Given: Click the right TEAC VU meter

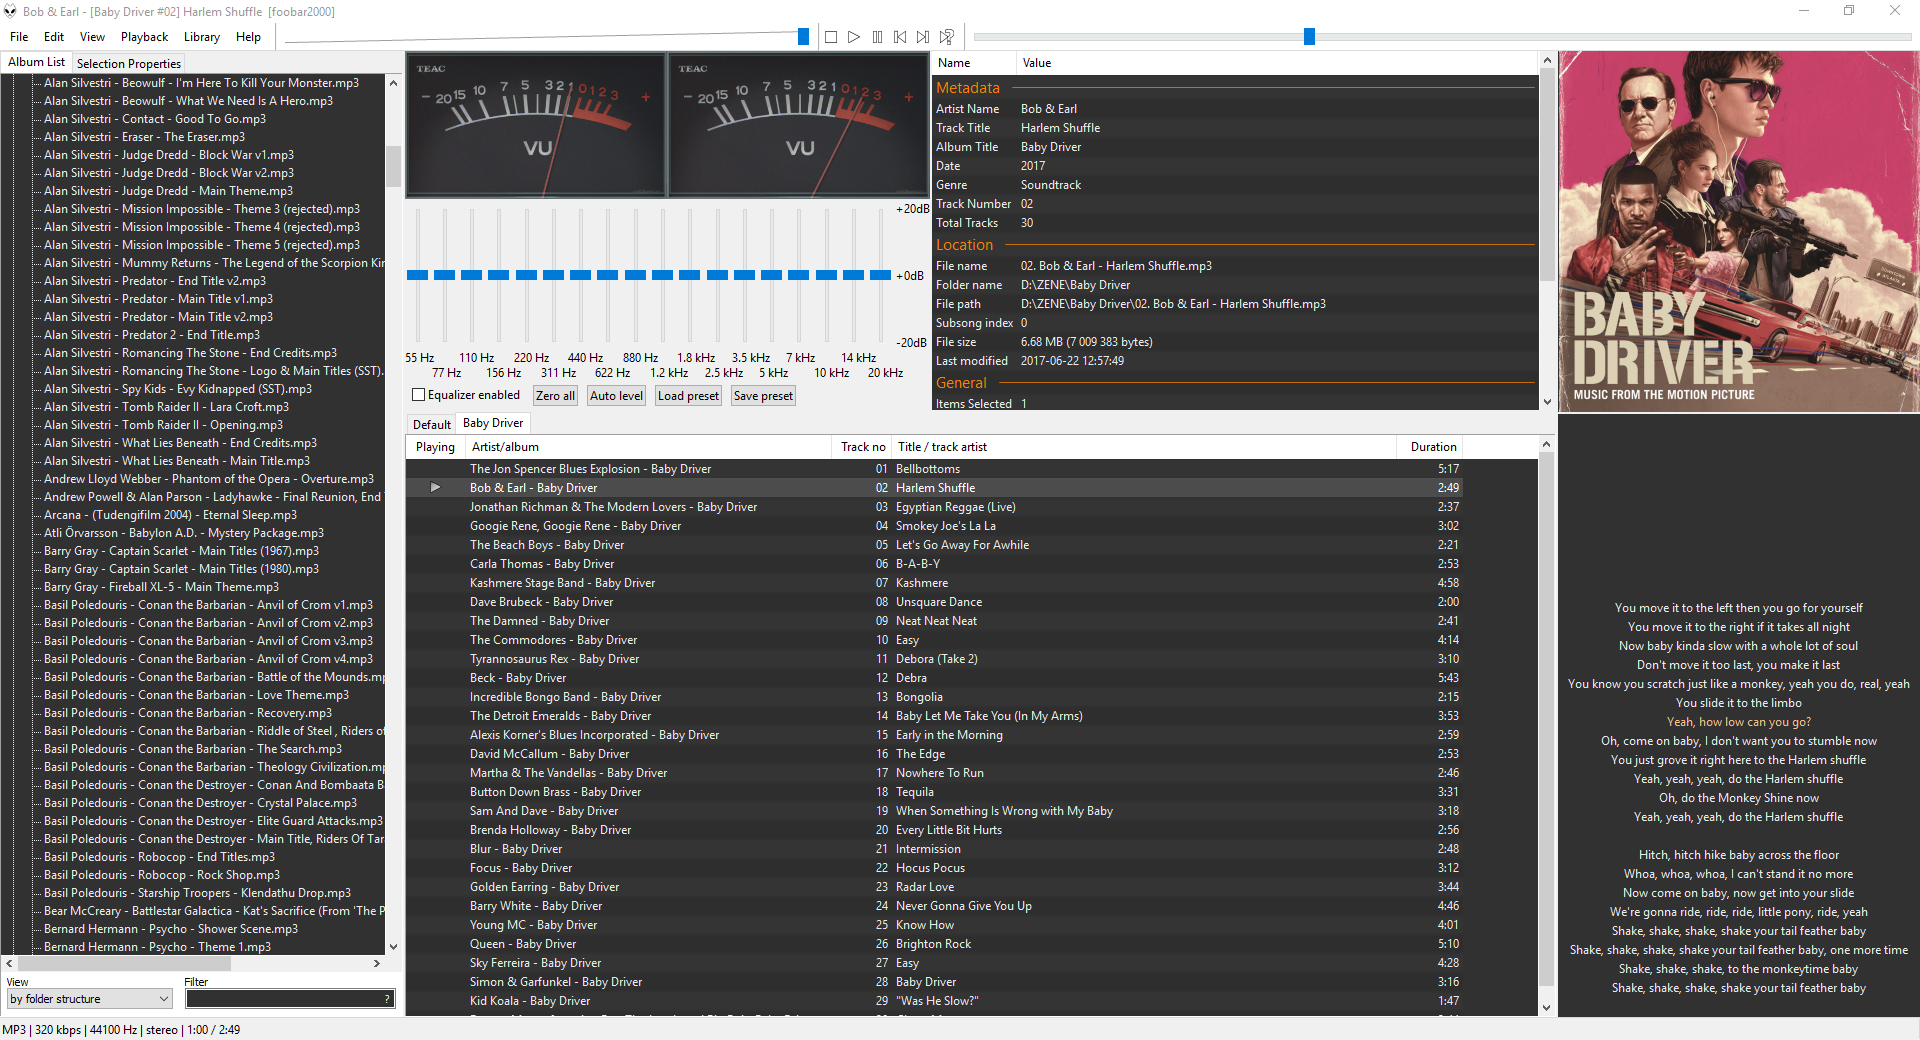Looking at the screenshot, I should tap(798, 125).
